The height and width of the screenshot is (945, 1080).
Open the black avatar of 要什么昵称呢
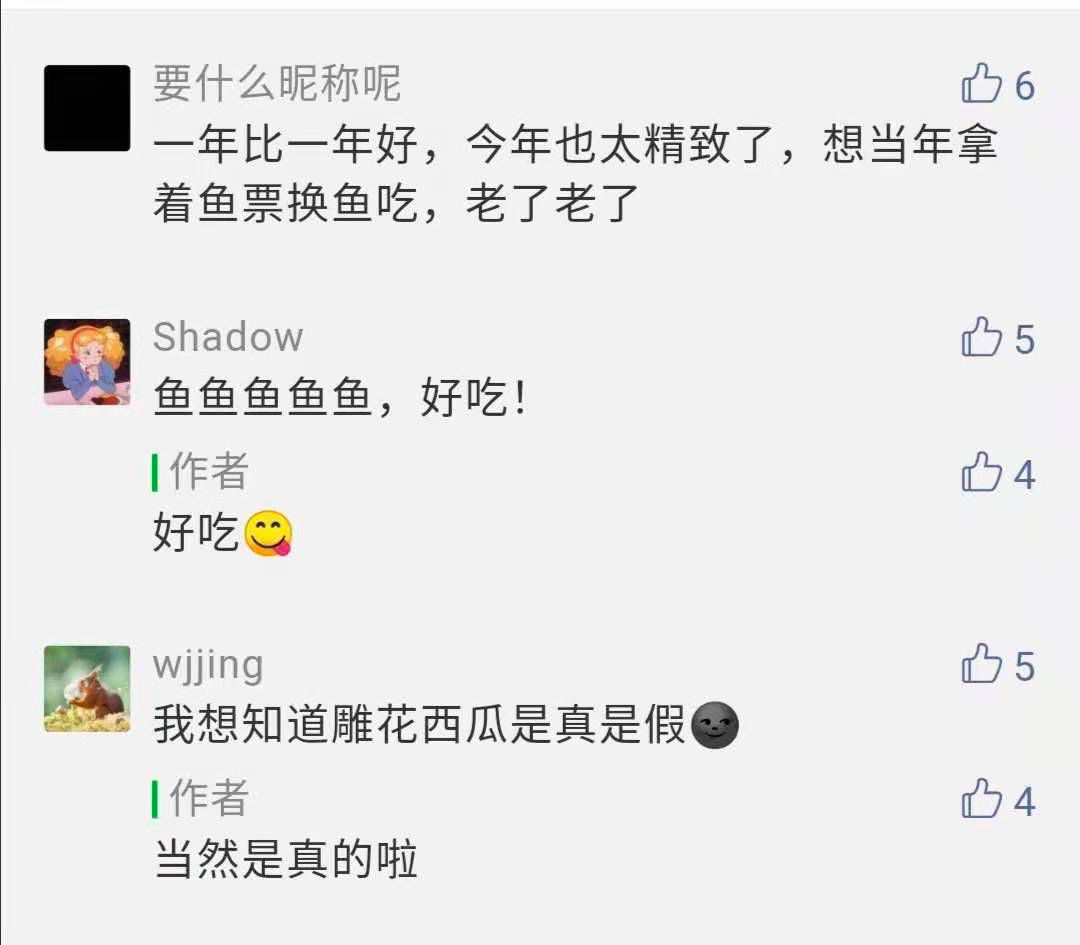pos(87,108)
